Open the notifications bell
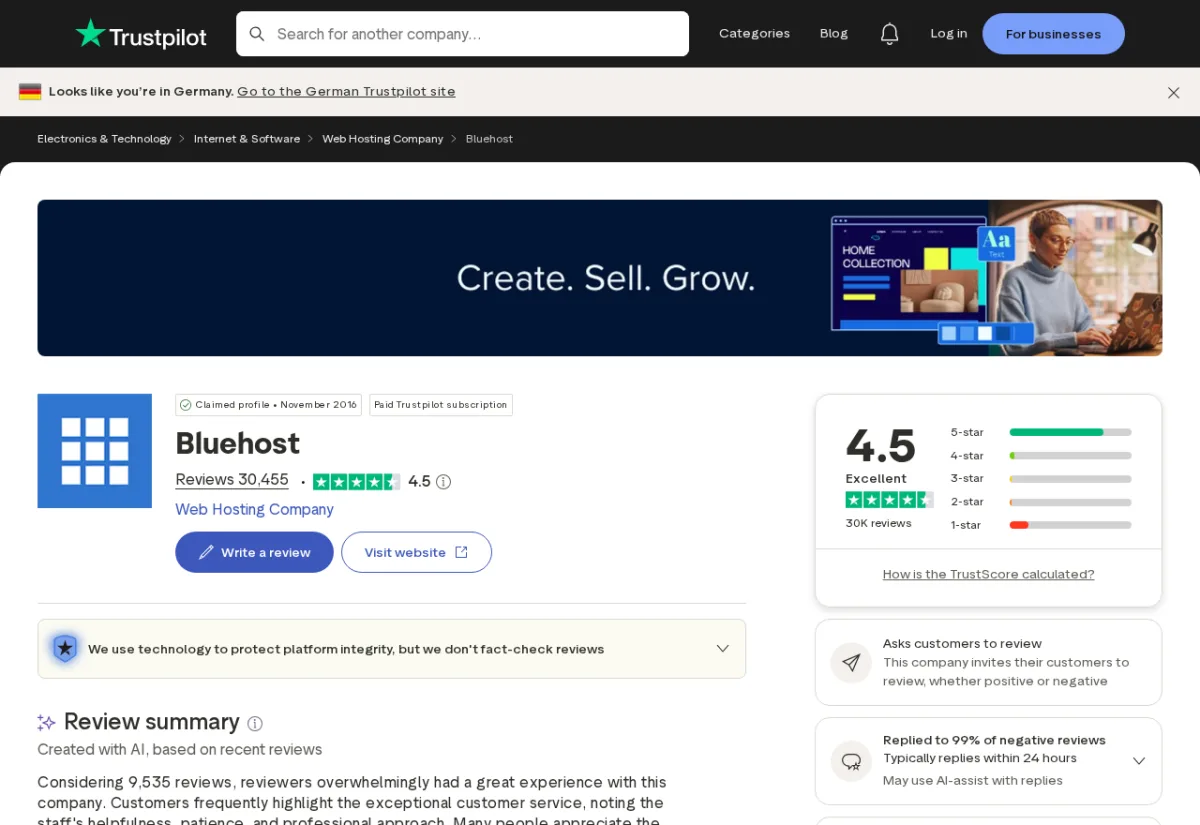 pyautogui.click(x=889, y=34)
